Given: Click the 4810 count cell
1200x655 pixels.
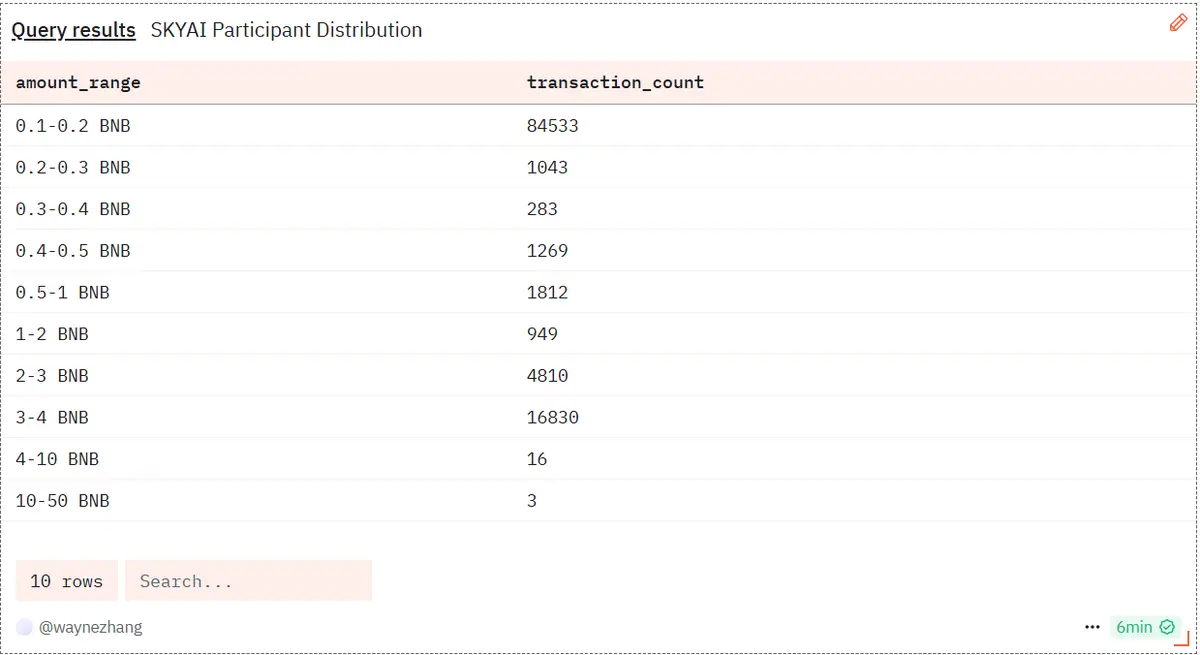Looking at the screenshot, I should pos(547,376).
